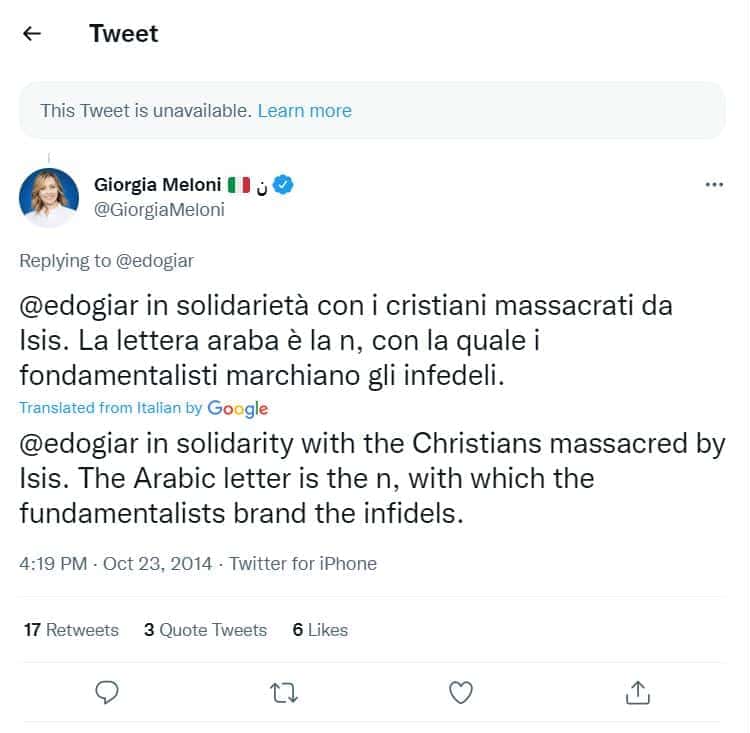
Task: Click the back arrow icon
Action: pos(32,33)
